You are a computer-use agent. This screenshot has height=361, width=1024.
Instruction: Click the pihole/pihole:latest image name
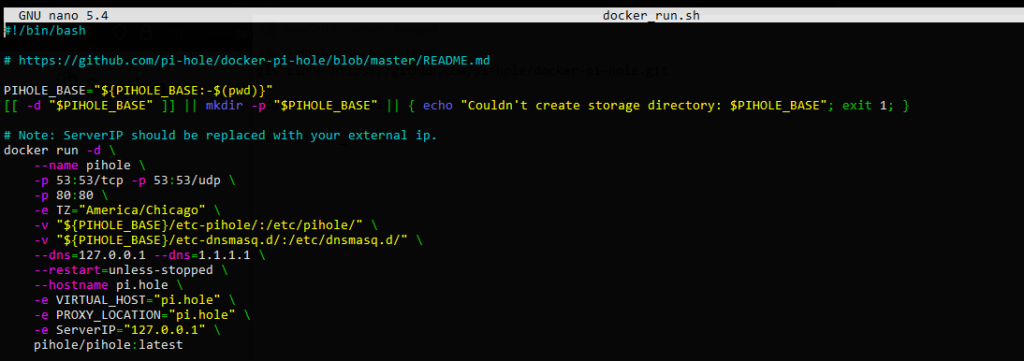108,345
